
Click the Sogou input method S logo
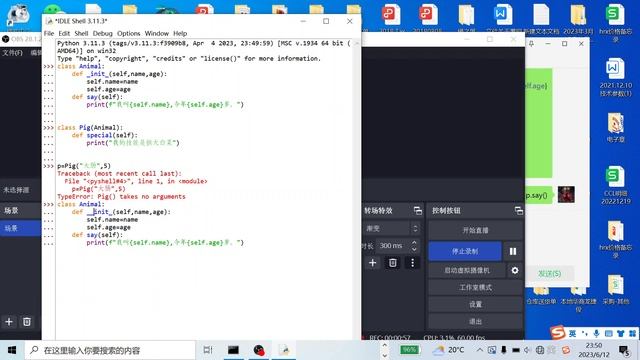pos(558,333)
